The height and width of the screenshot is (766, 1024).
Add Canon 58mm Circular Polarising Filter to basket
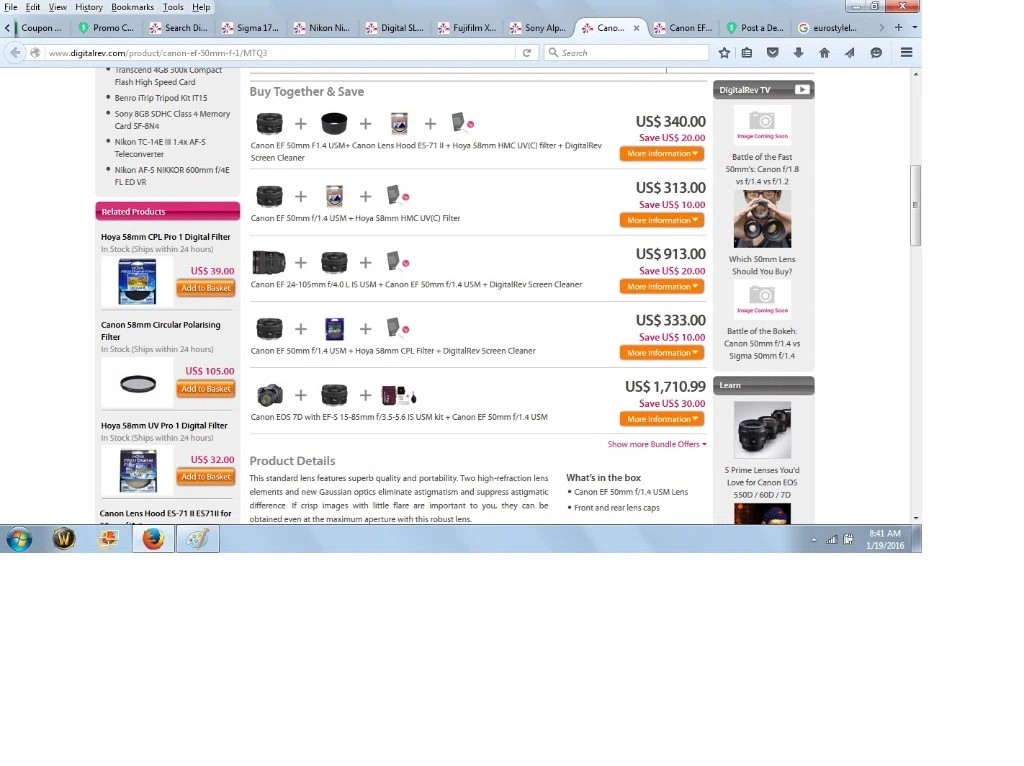[x=206, y=389]
